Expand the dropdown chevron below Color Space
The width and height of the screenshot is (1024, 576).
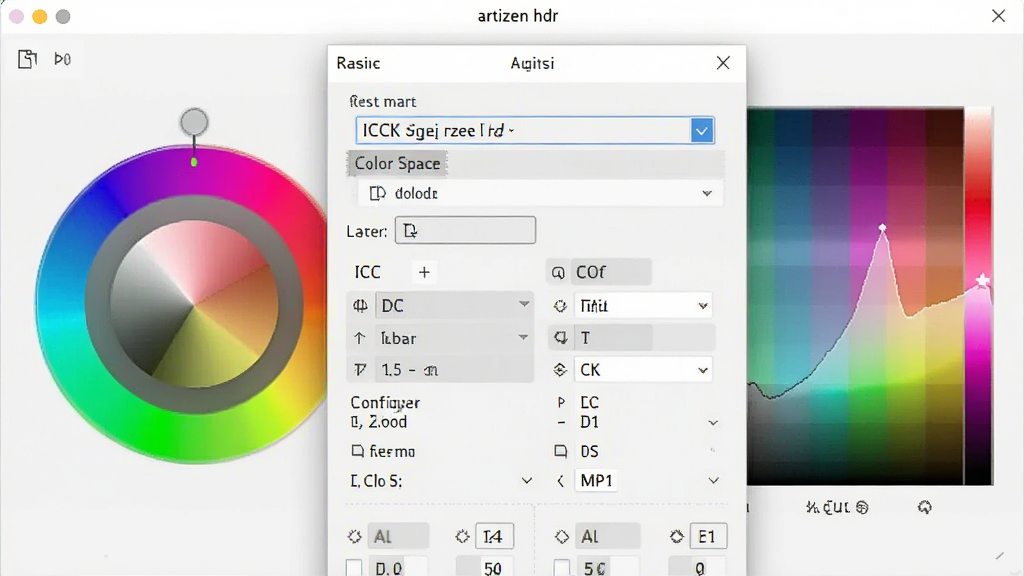point(707,193)
